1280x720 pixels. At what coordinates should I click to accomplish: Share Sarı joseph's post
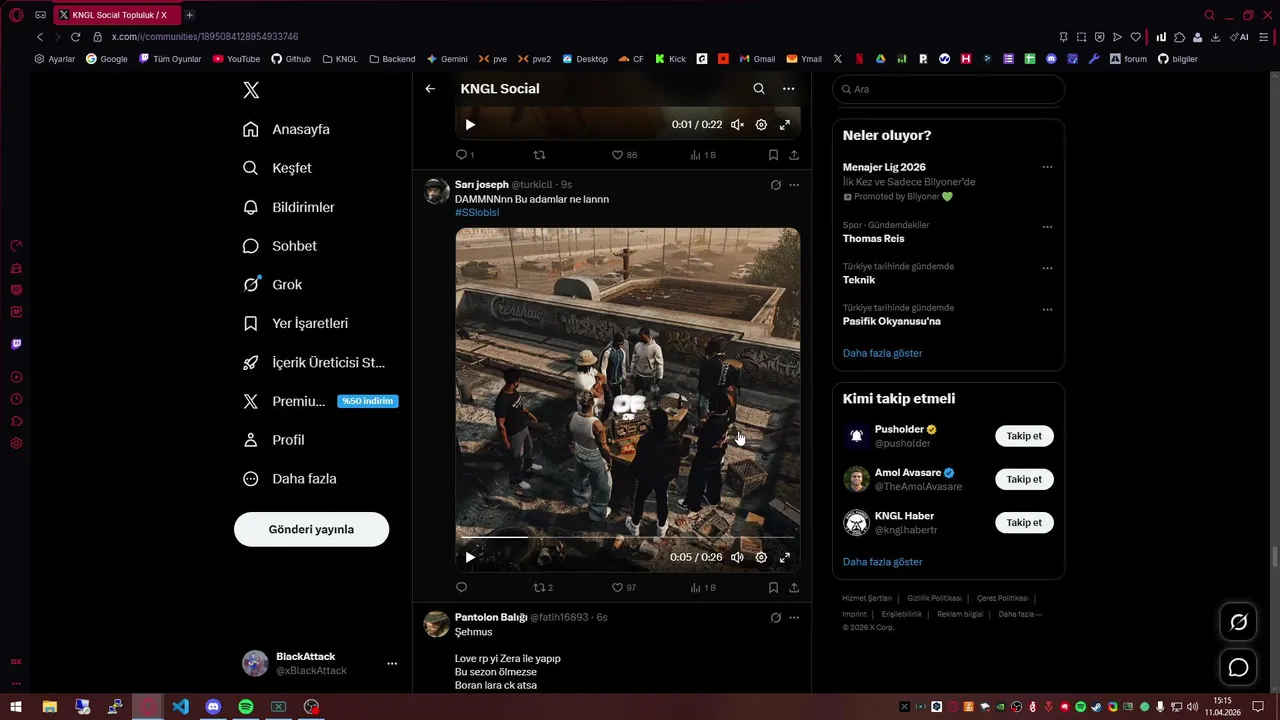tap(794, 587)
